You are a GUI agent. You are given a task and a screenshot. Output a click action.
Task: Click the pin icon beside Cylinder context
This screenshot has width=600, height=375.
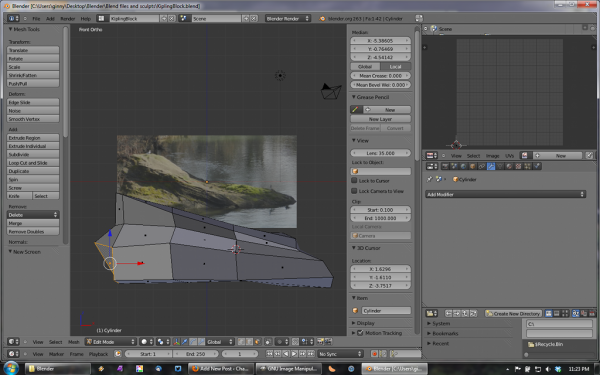(430, 179)
